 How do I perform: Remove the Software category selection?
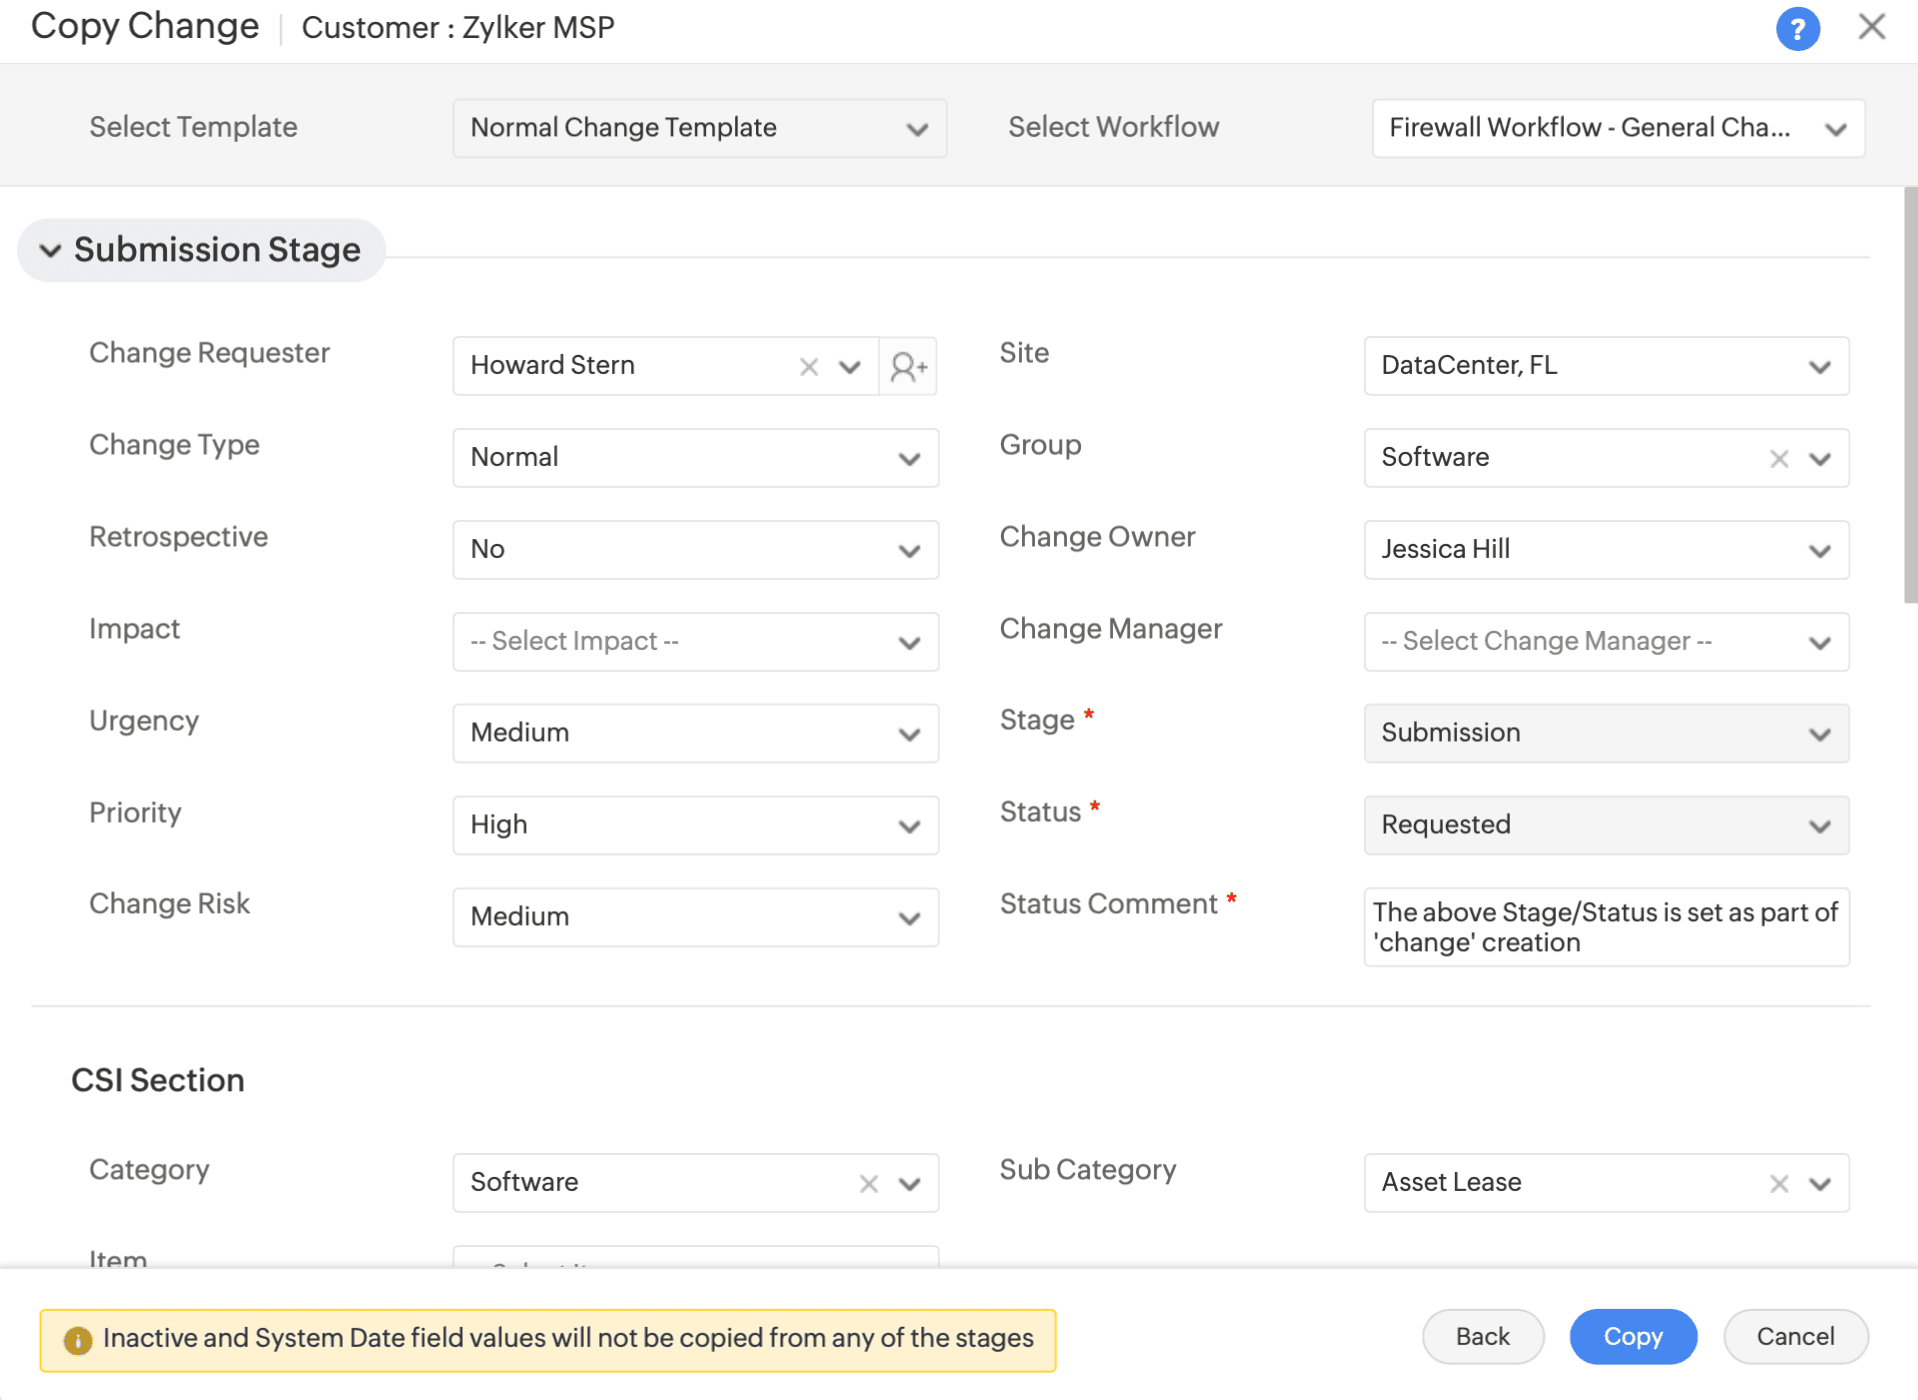point(868,1184)
